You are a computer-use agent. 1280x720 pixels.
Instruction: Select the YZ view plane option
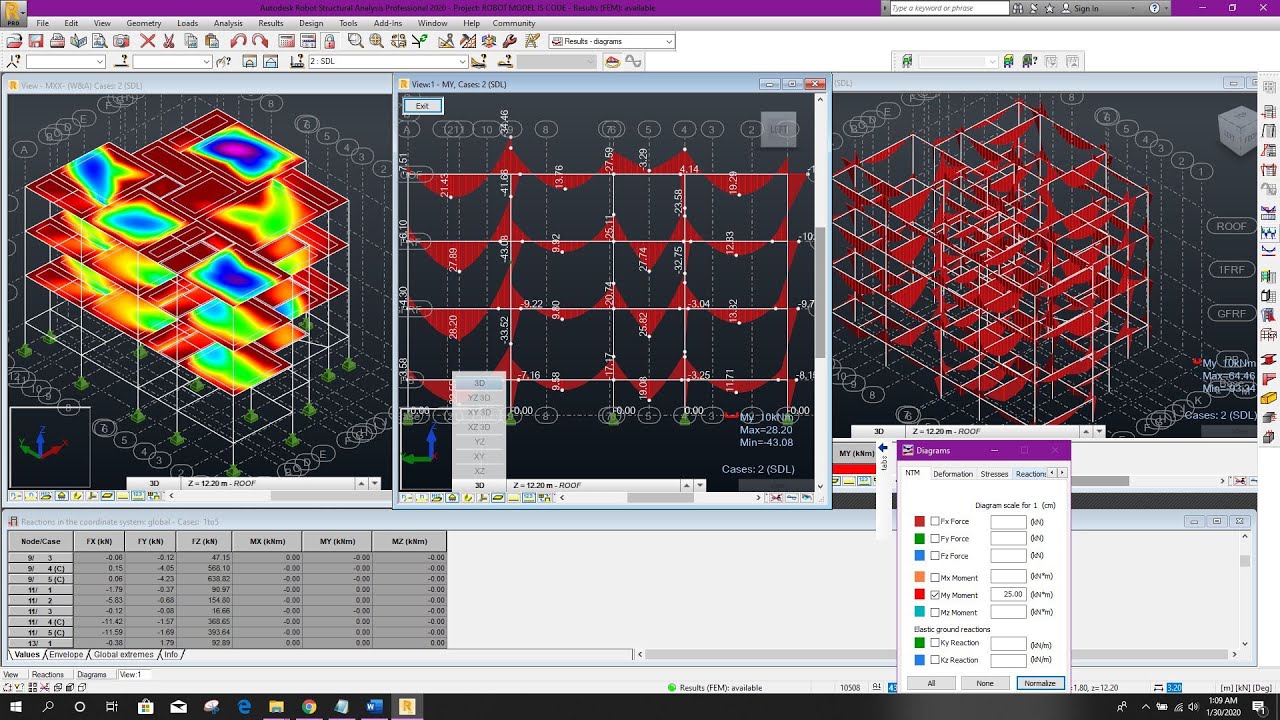click(x=479, y=441)
